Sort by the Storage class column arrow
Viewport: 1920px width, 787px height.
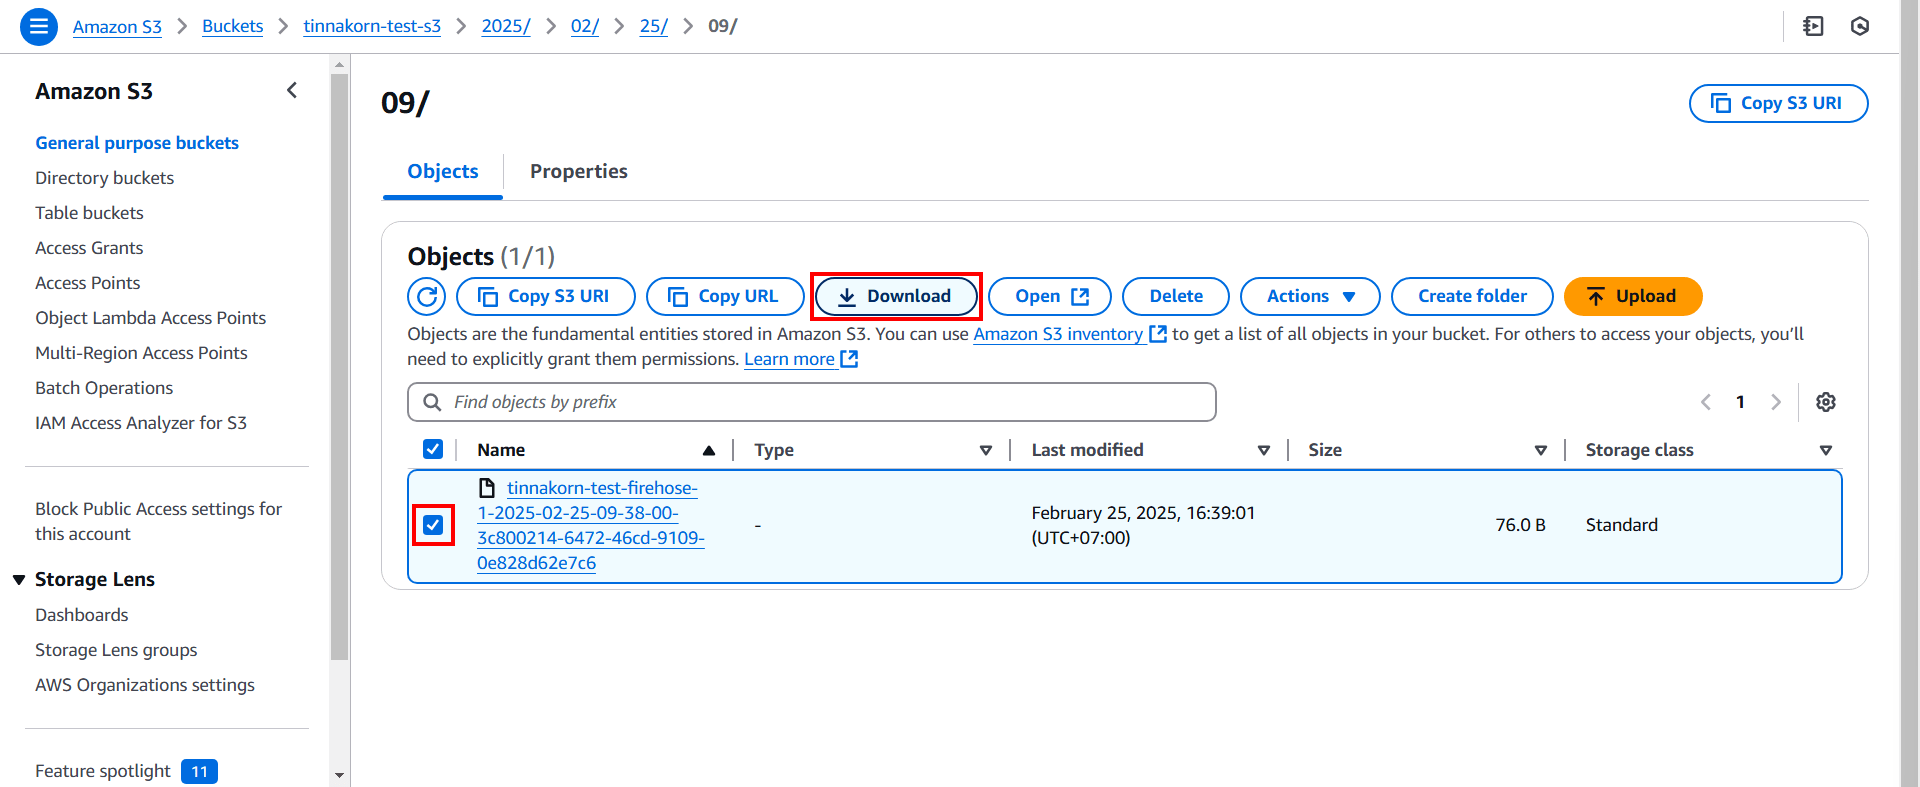pyautogui.click(x=1826, y=450)
